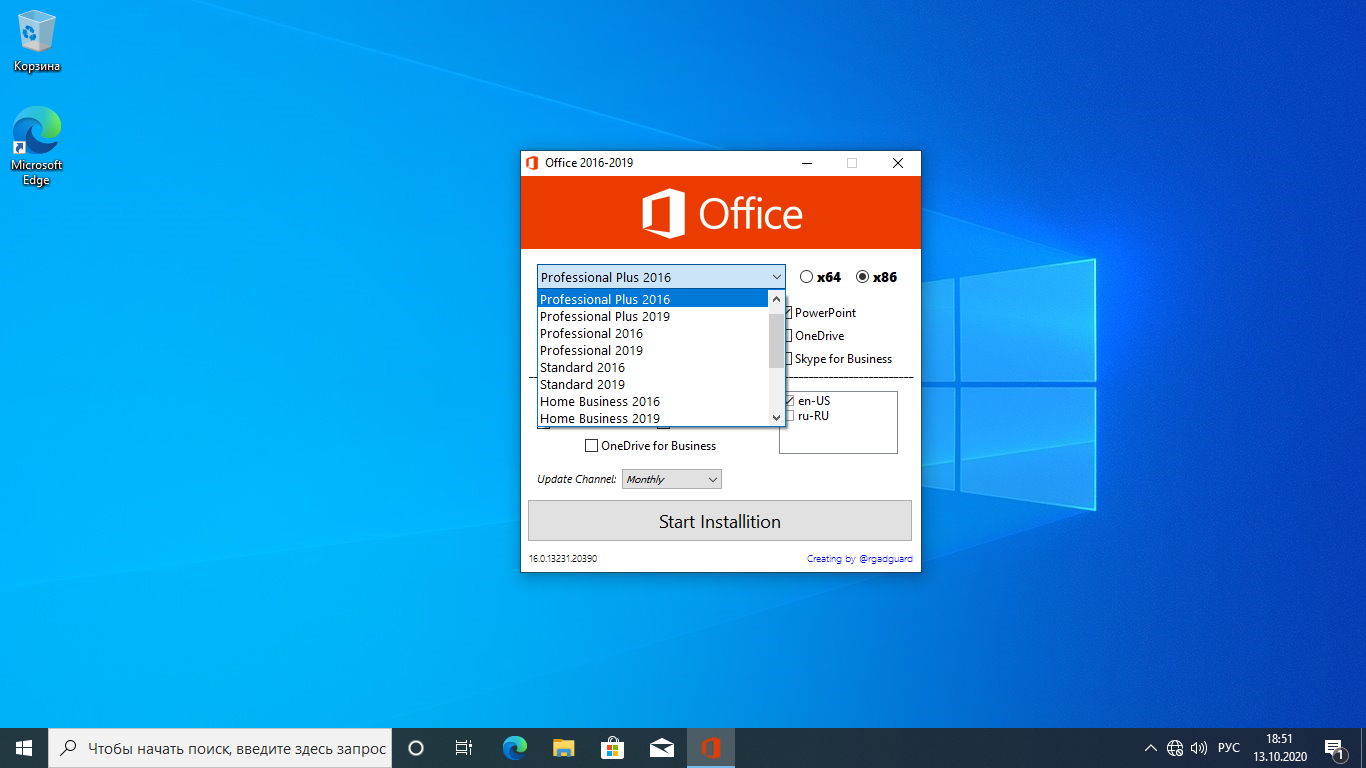Screen dimensions: 1366x768
Task: Open Task View from the taskbar
Action: point(464,747)
